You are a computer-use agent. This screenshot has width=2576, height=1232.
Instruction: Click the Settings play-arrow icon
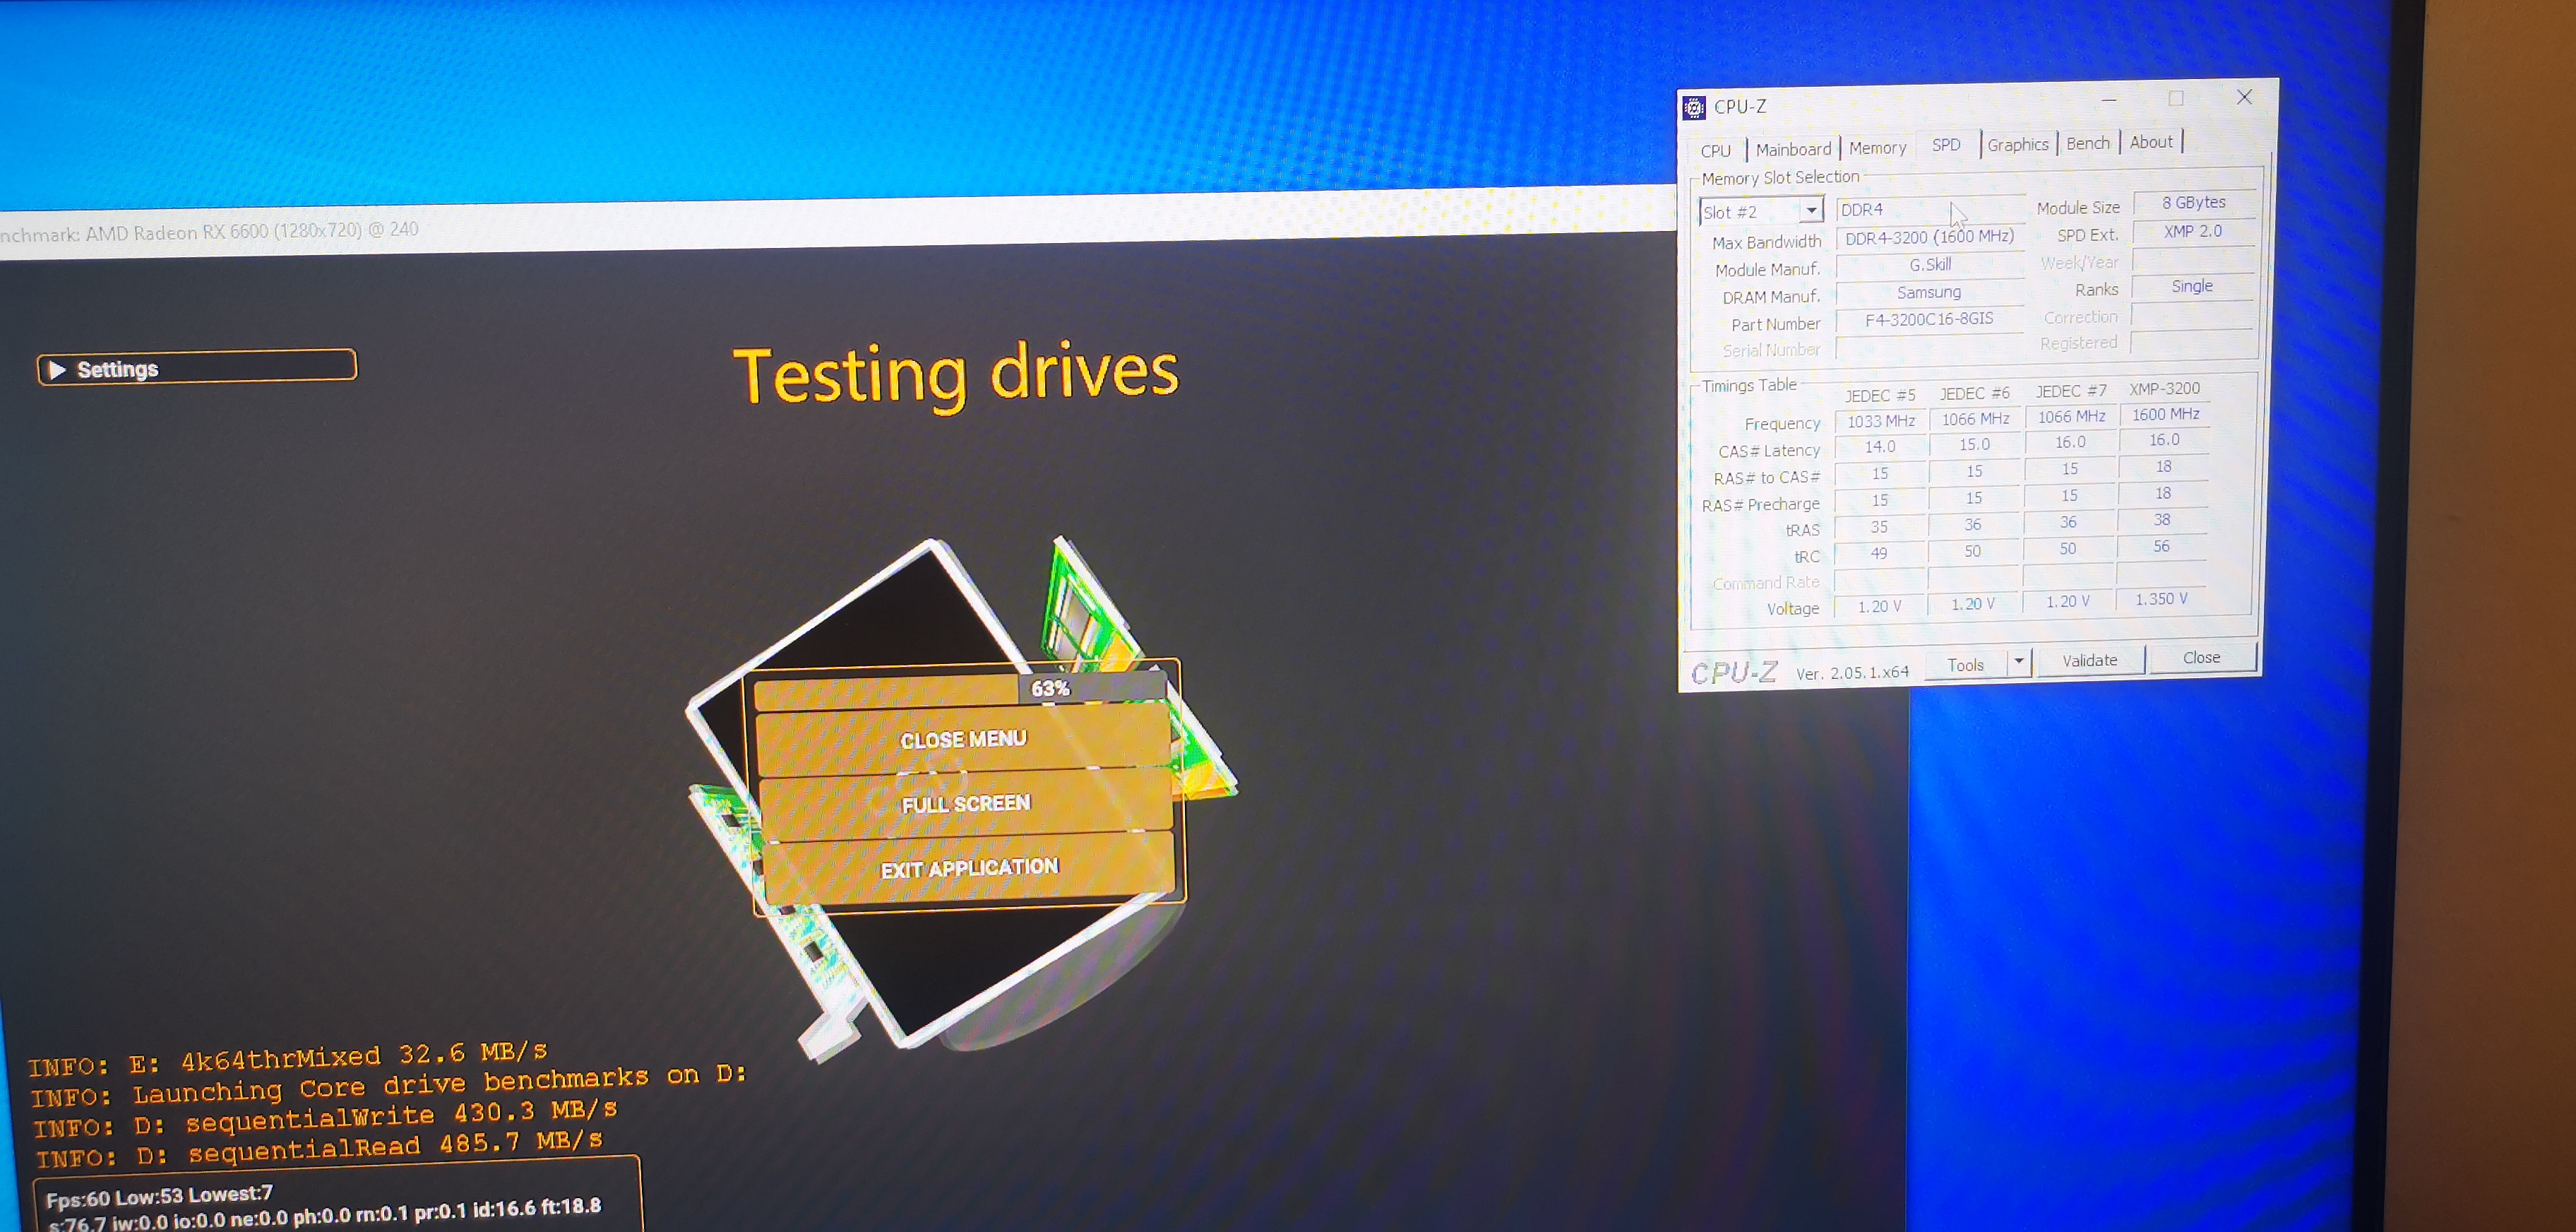pos(57,370)
